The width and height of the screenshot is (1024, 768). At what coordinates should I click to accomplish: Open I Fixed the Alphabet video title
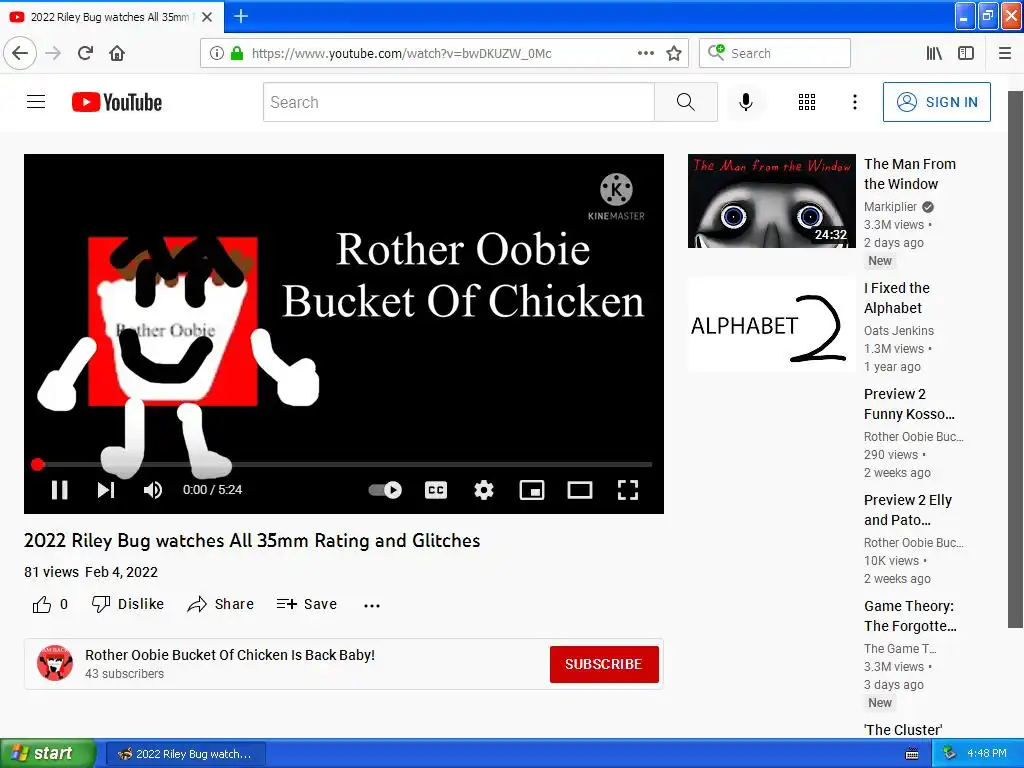tap(897, 298)
